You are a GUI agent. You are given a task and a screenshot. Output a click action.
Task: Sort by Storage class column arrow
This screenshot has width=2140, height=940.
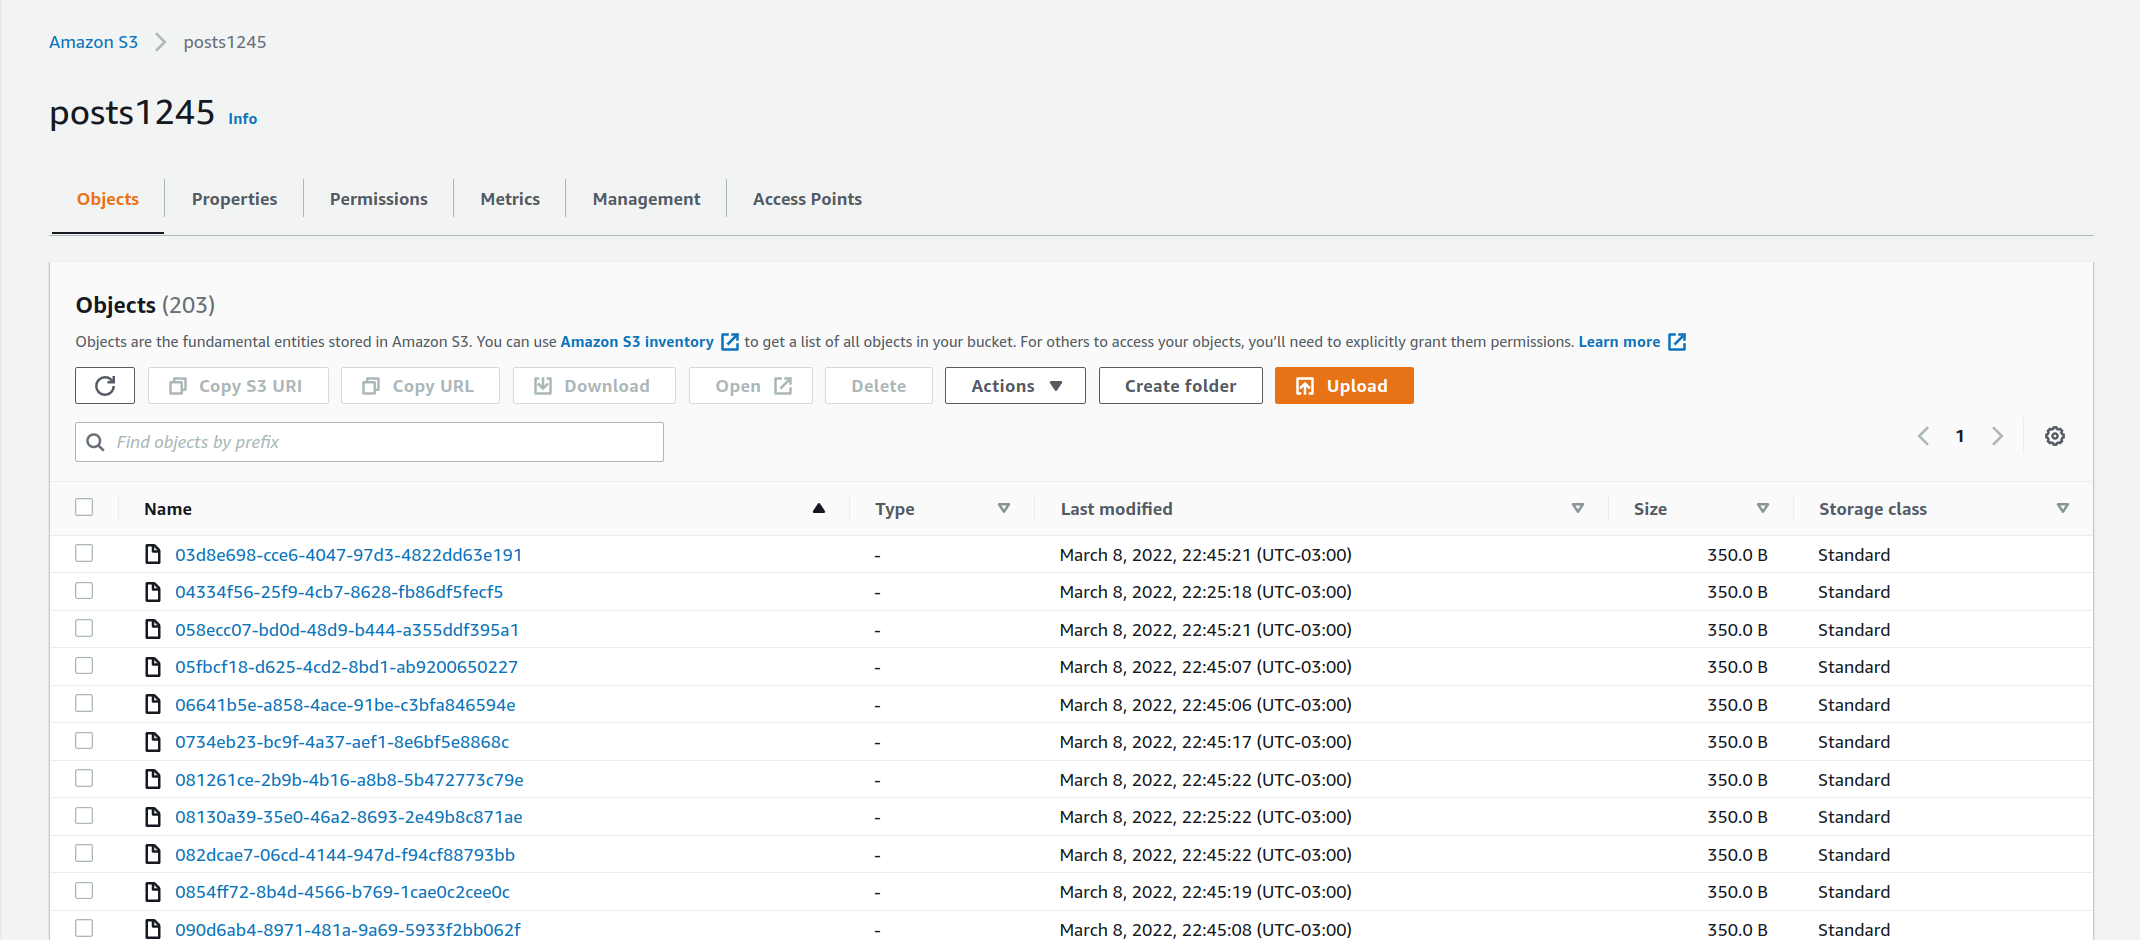(x=2063, y=508)
